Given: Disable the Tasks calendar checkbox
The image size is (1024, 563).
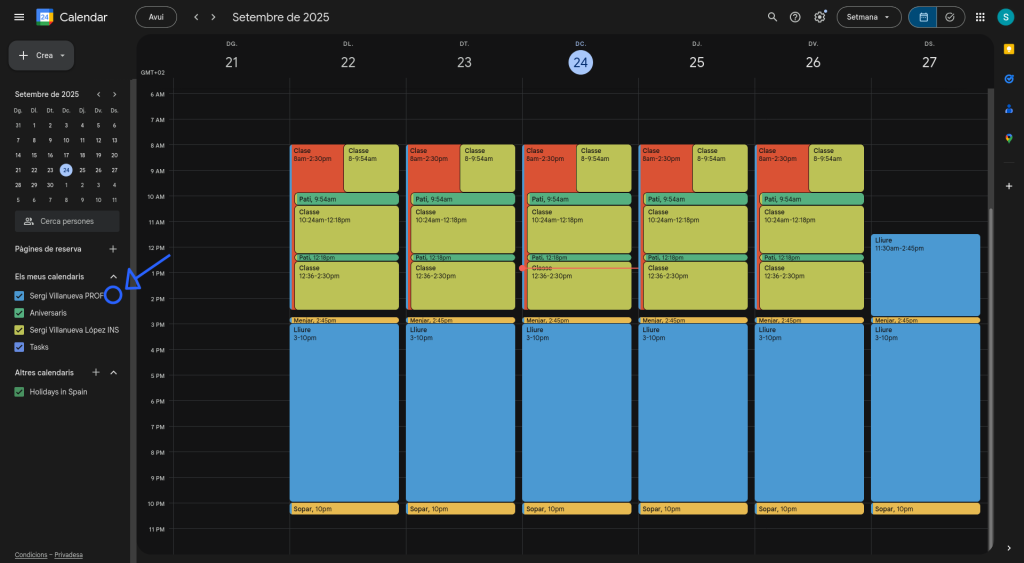Looking at the screenshot, I should [x=20, y=347].
